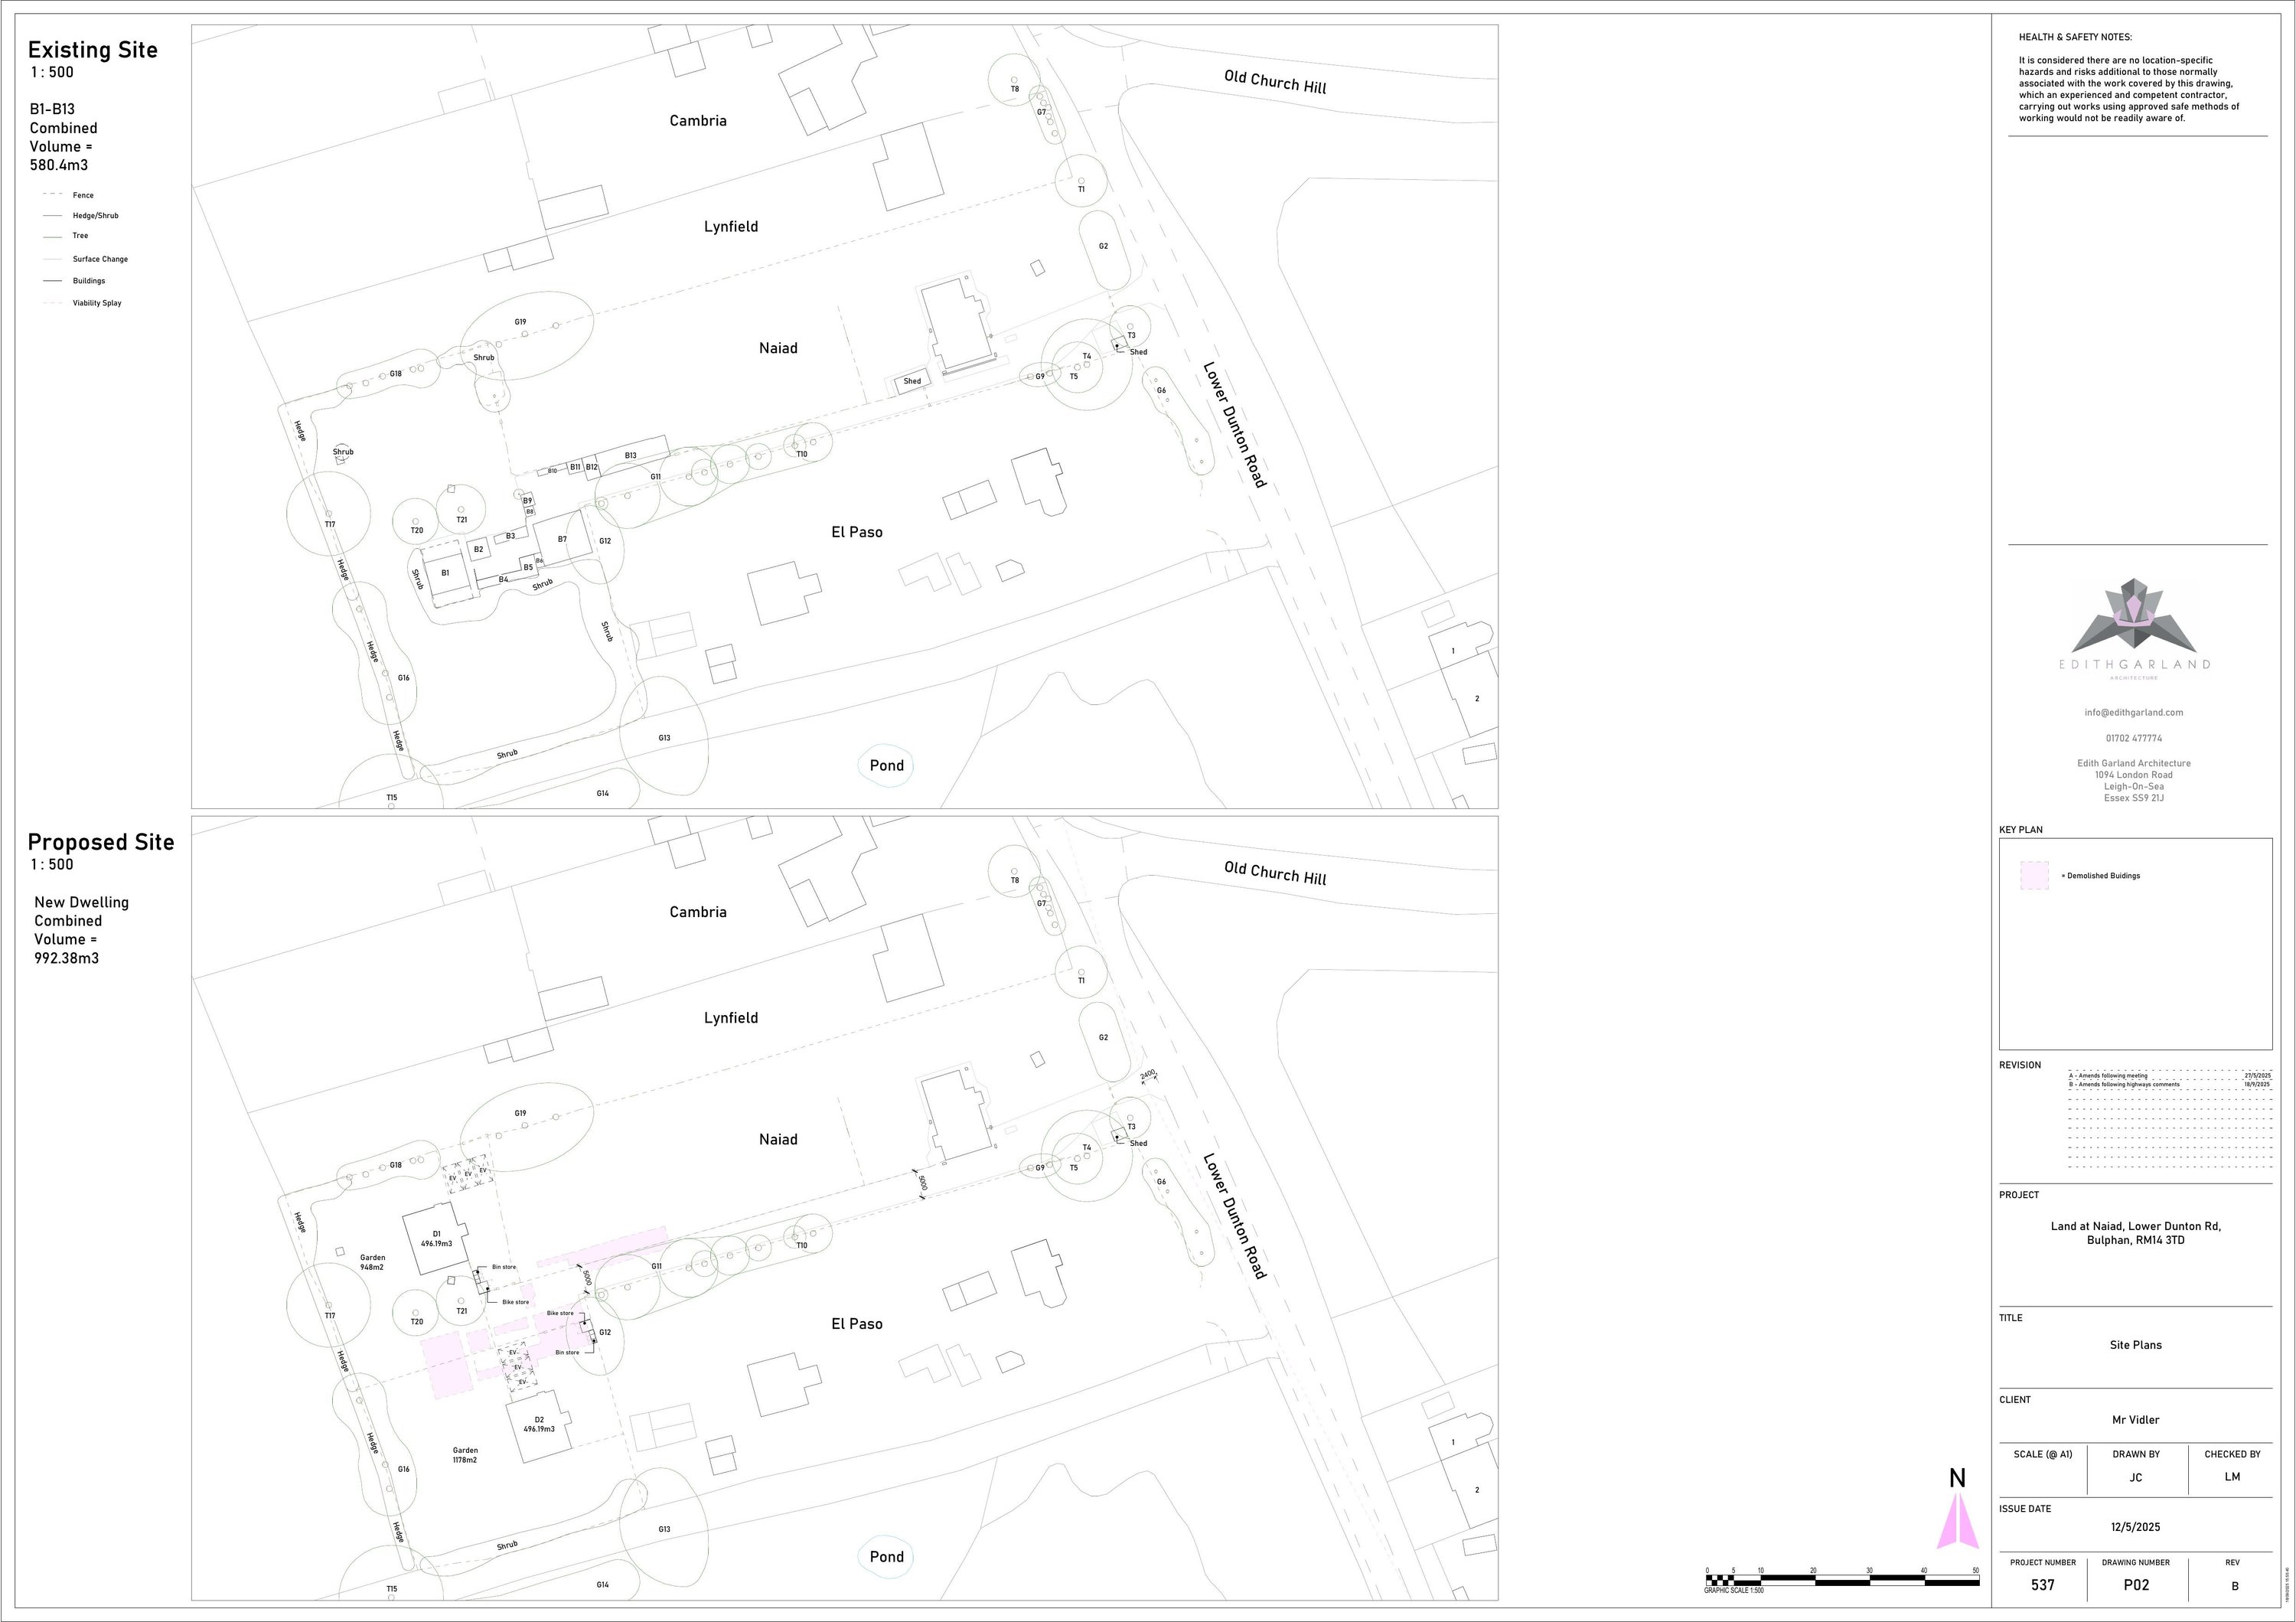Screen dimensions: 2296x1622
Task: Click the info@edithgarland.com email link
Action: click(x=2135, y=712)
